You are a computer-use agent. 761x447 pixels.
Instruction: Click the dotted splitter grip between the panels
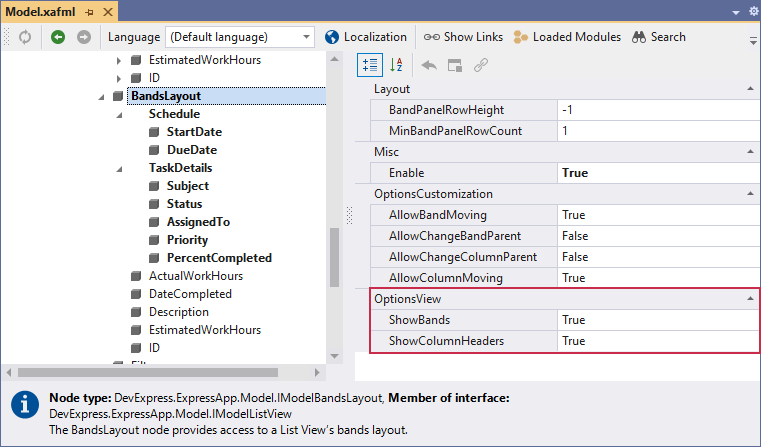(349, 215)
